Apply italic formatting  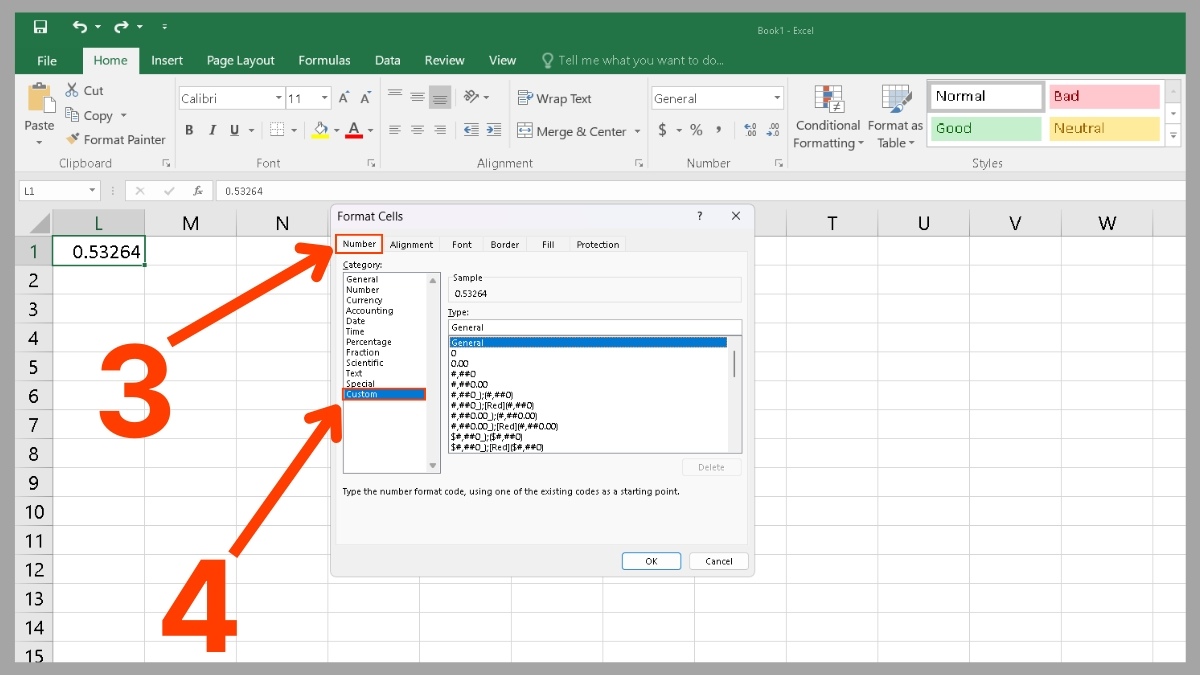[212, 130]
